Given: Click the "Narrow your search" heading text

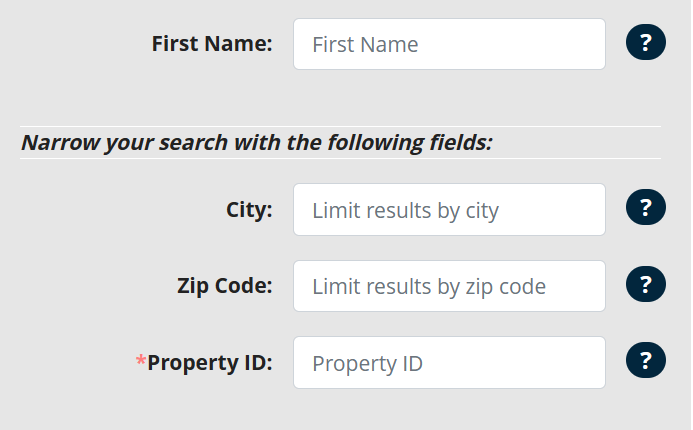Looking at the screenshot, I should (256, 142).
